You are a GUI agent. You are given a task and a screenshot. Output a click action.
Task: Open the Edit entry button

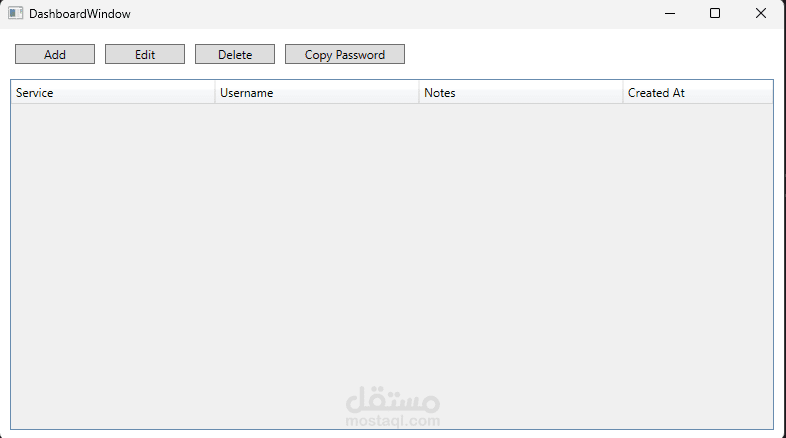pyautogui.click(x=145, y=54)
